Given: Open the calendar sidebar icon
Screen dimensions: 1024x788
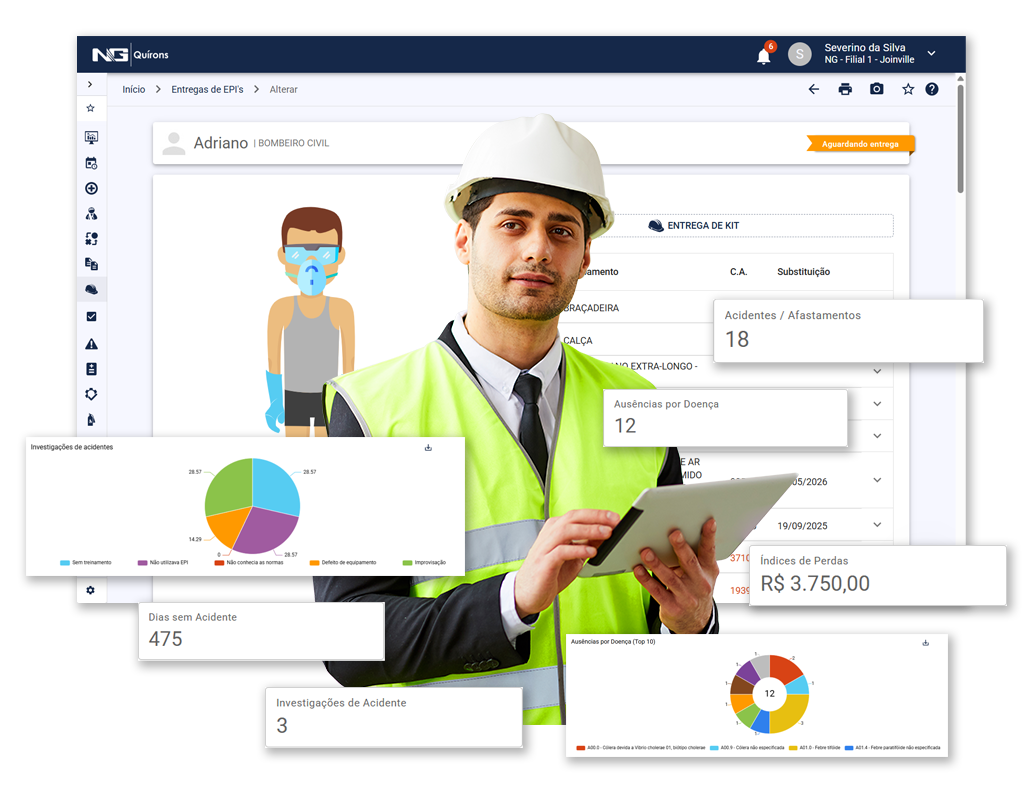Looking at the screenshot, I should coord(91,163).
